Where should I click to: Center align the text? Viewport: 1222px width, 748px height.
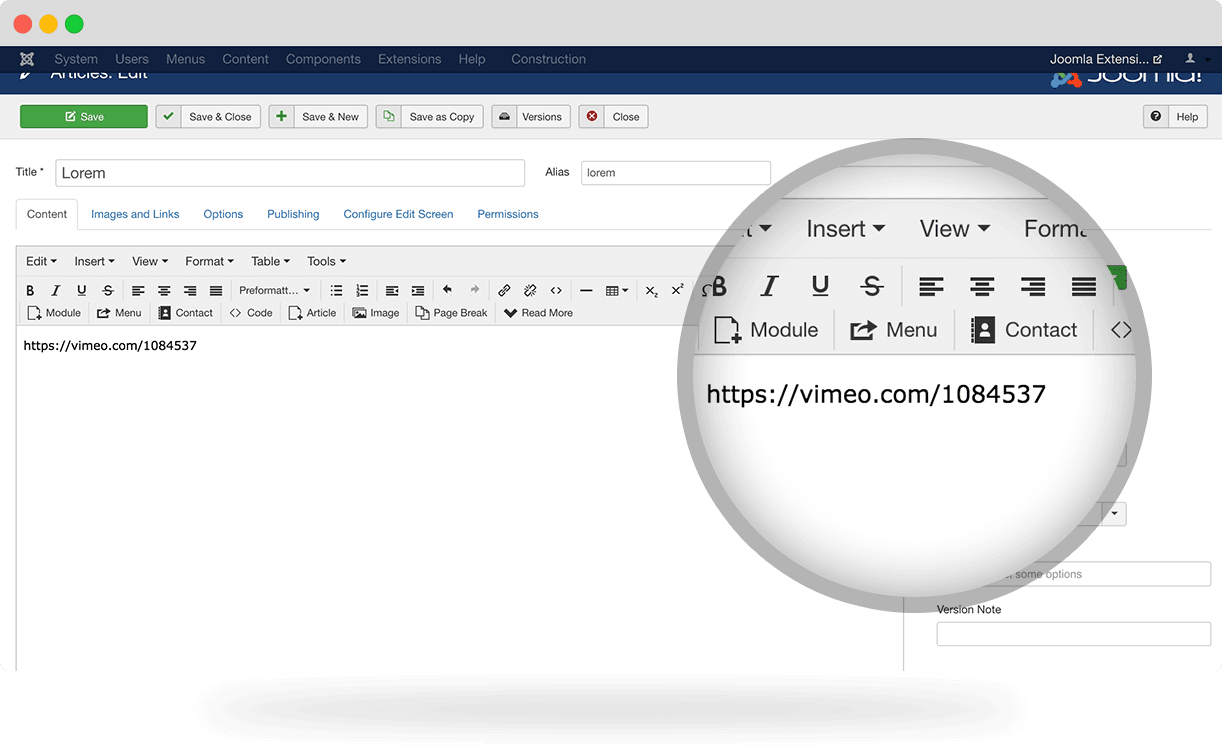pyautogui.click(x=164, y=291)
